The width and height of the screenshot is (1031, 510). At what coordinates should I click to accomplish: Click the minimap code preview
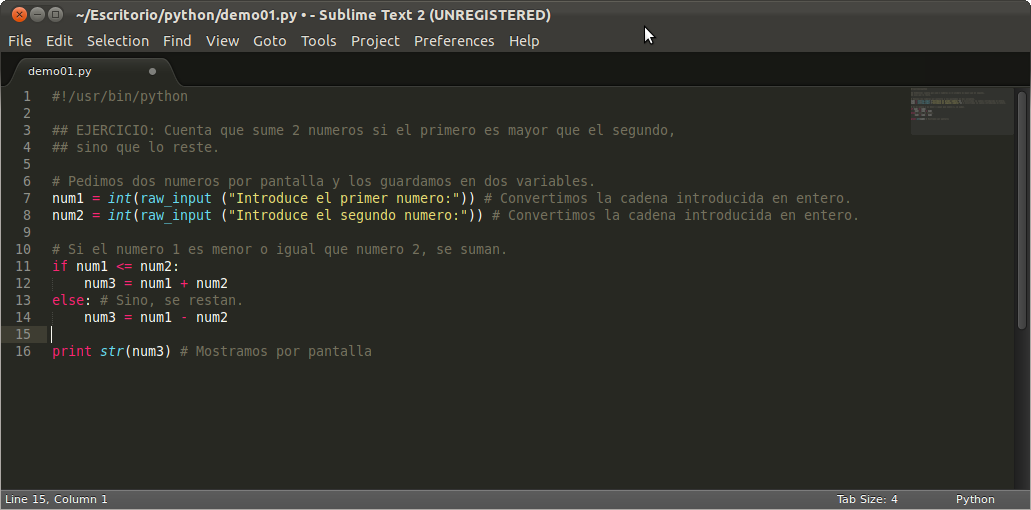pyautogui.click(x=962, y=110)
